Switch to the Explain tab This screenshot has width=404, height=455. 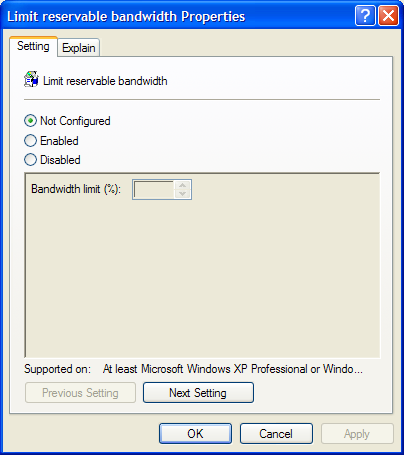[x=79, y=48]
